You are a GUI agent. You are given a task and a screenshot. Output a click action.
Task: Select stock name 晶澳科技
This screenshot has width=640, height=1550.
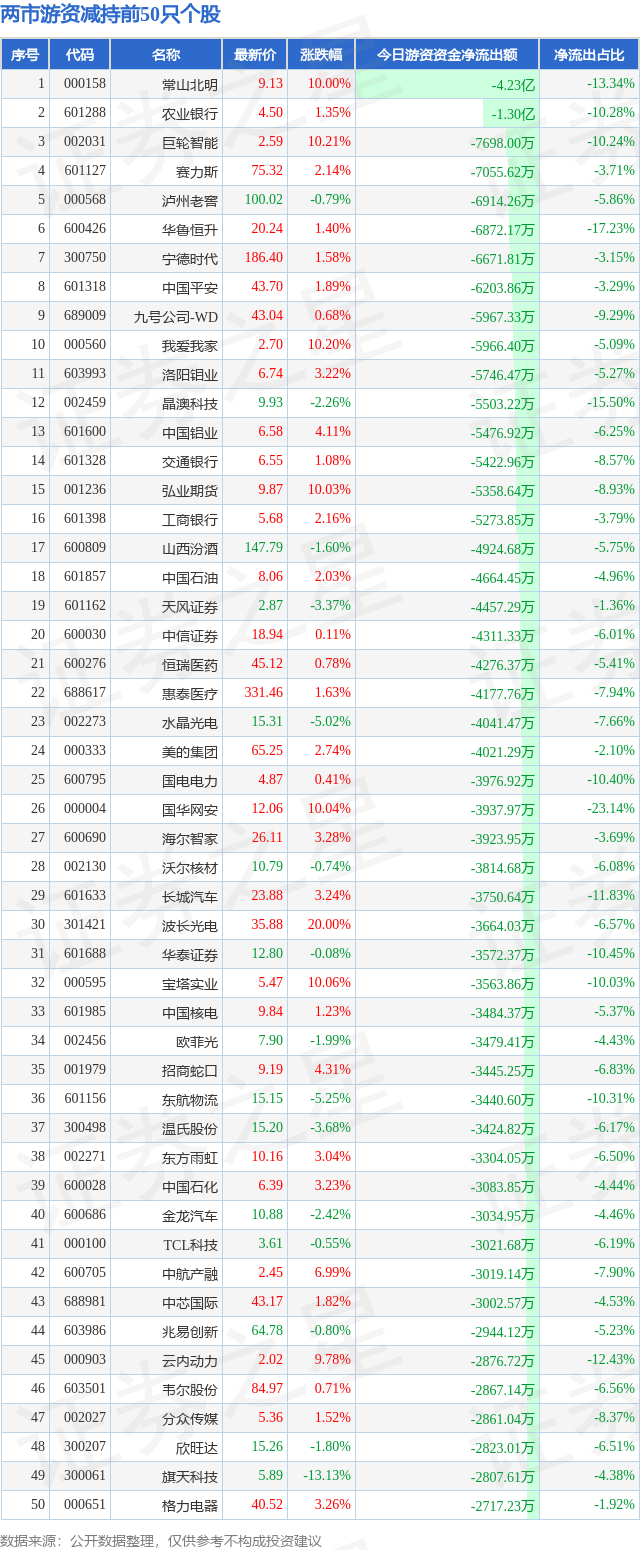(190, 403)
